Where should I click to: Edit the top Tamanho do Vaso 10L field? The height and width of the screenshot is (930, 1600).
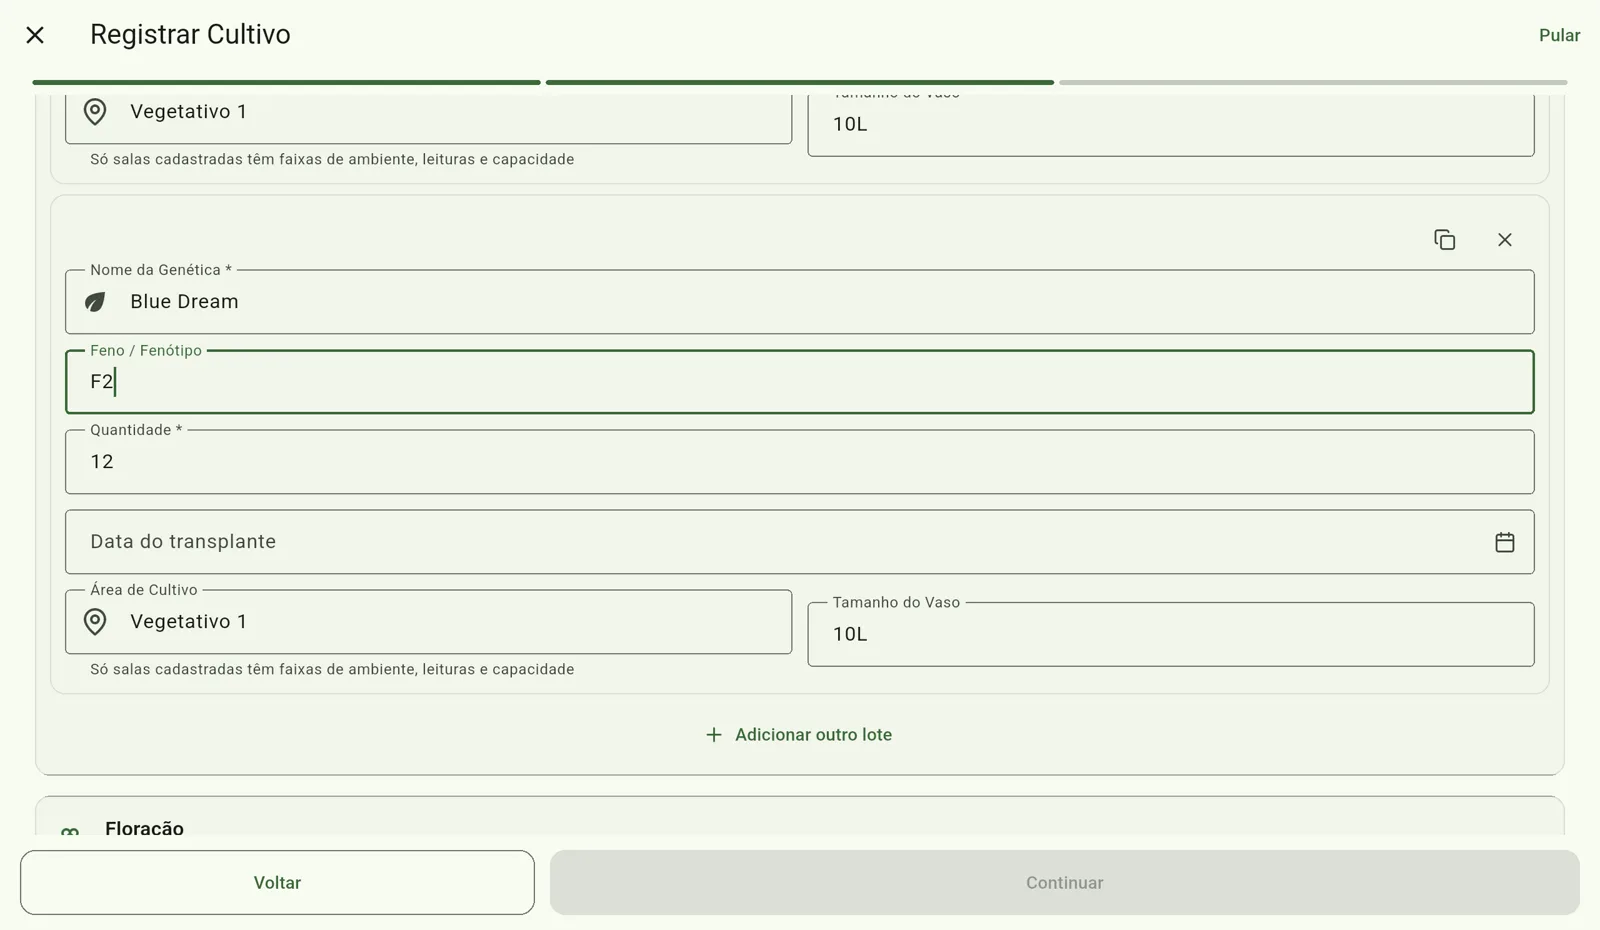click(x=1170, y=125)
